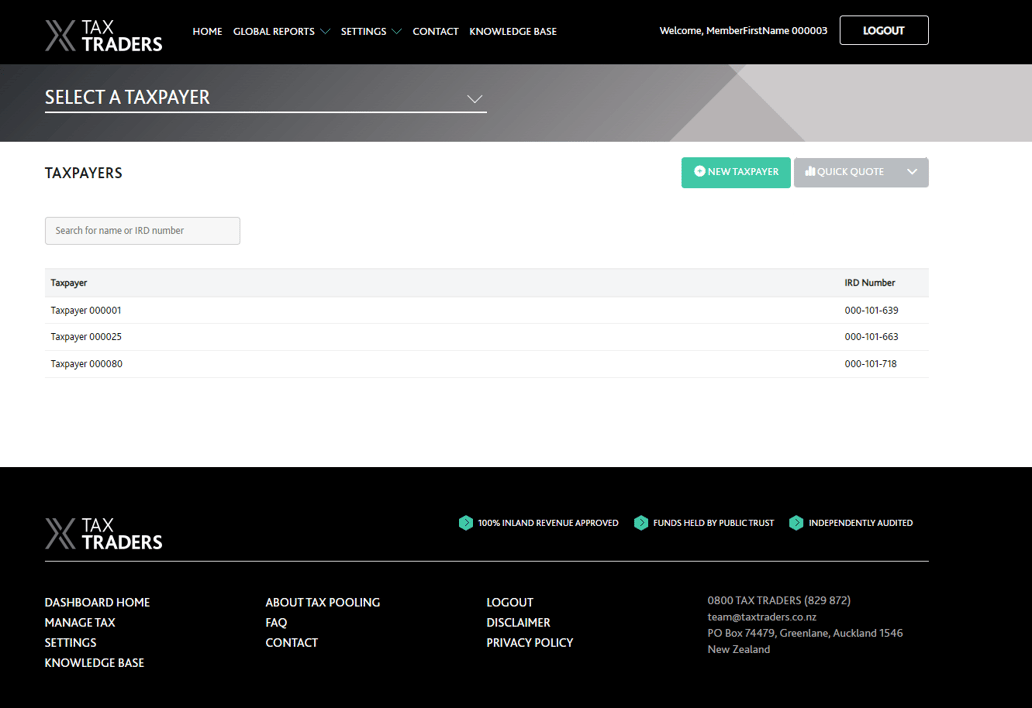Open the Global Reports menu

click(x=281, y=31)
